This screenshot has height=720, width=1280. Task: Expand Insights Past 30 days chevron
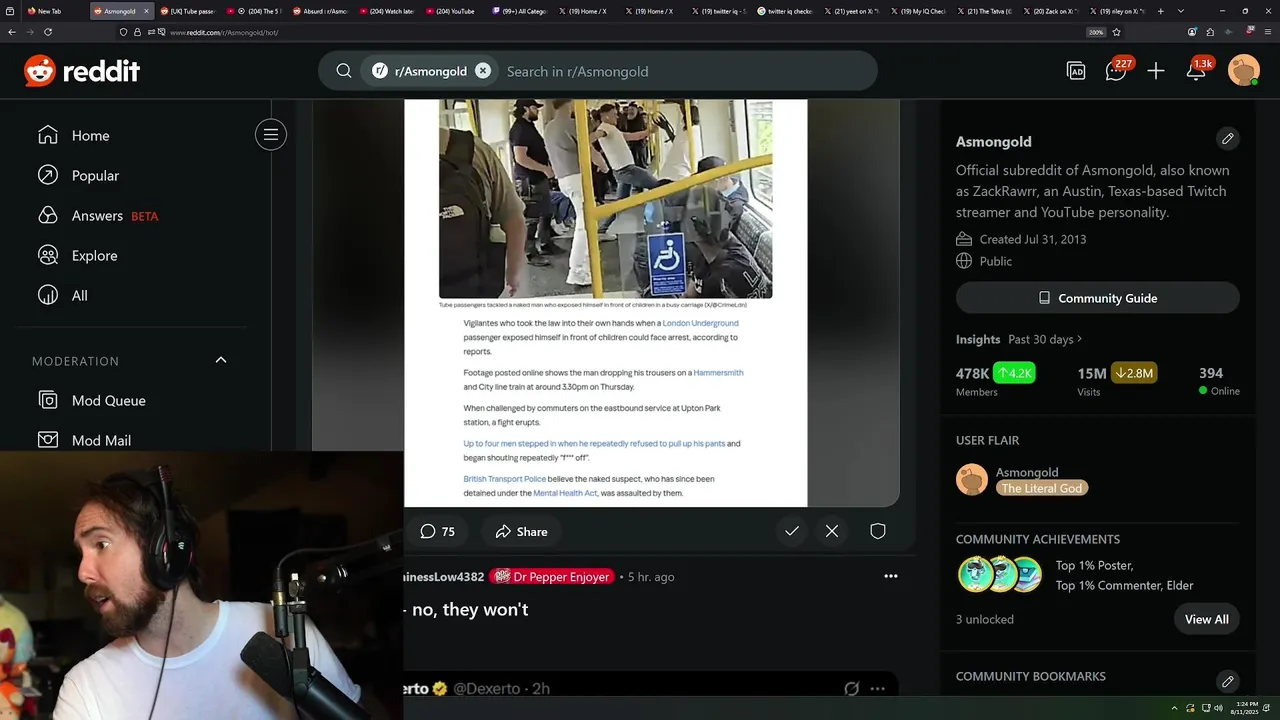click(x=1079, y=339)
